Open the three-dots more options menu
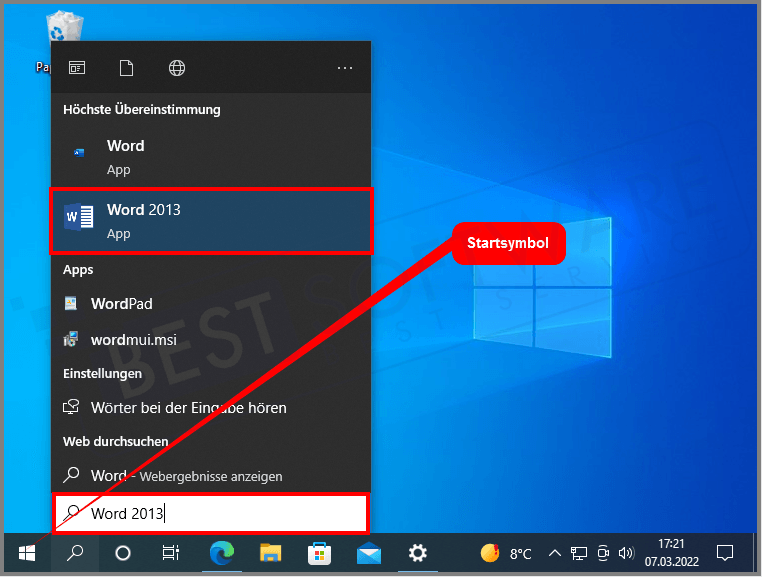 point(345,68)
